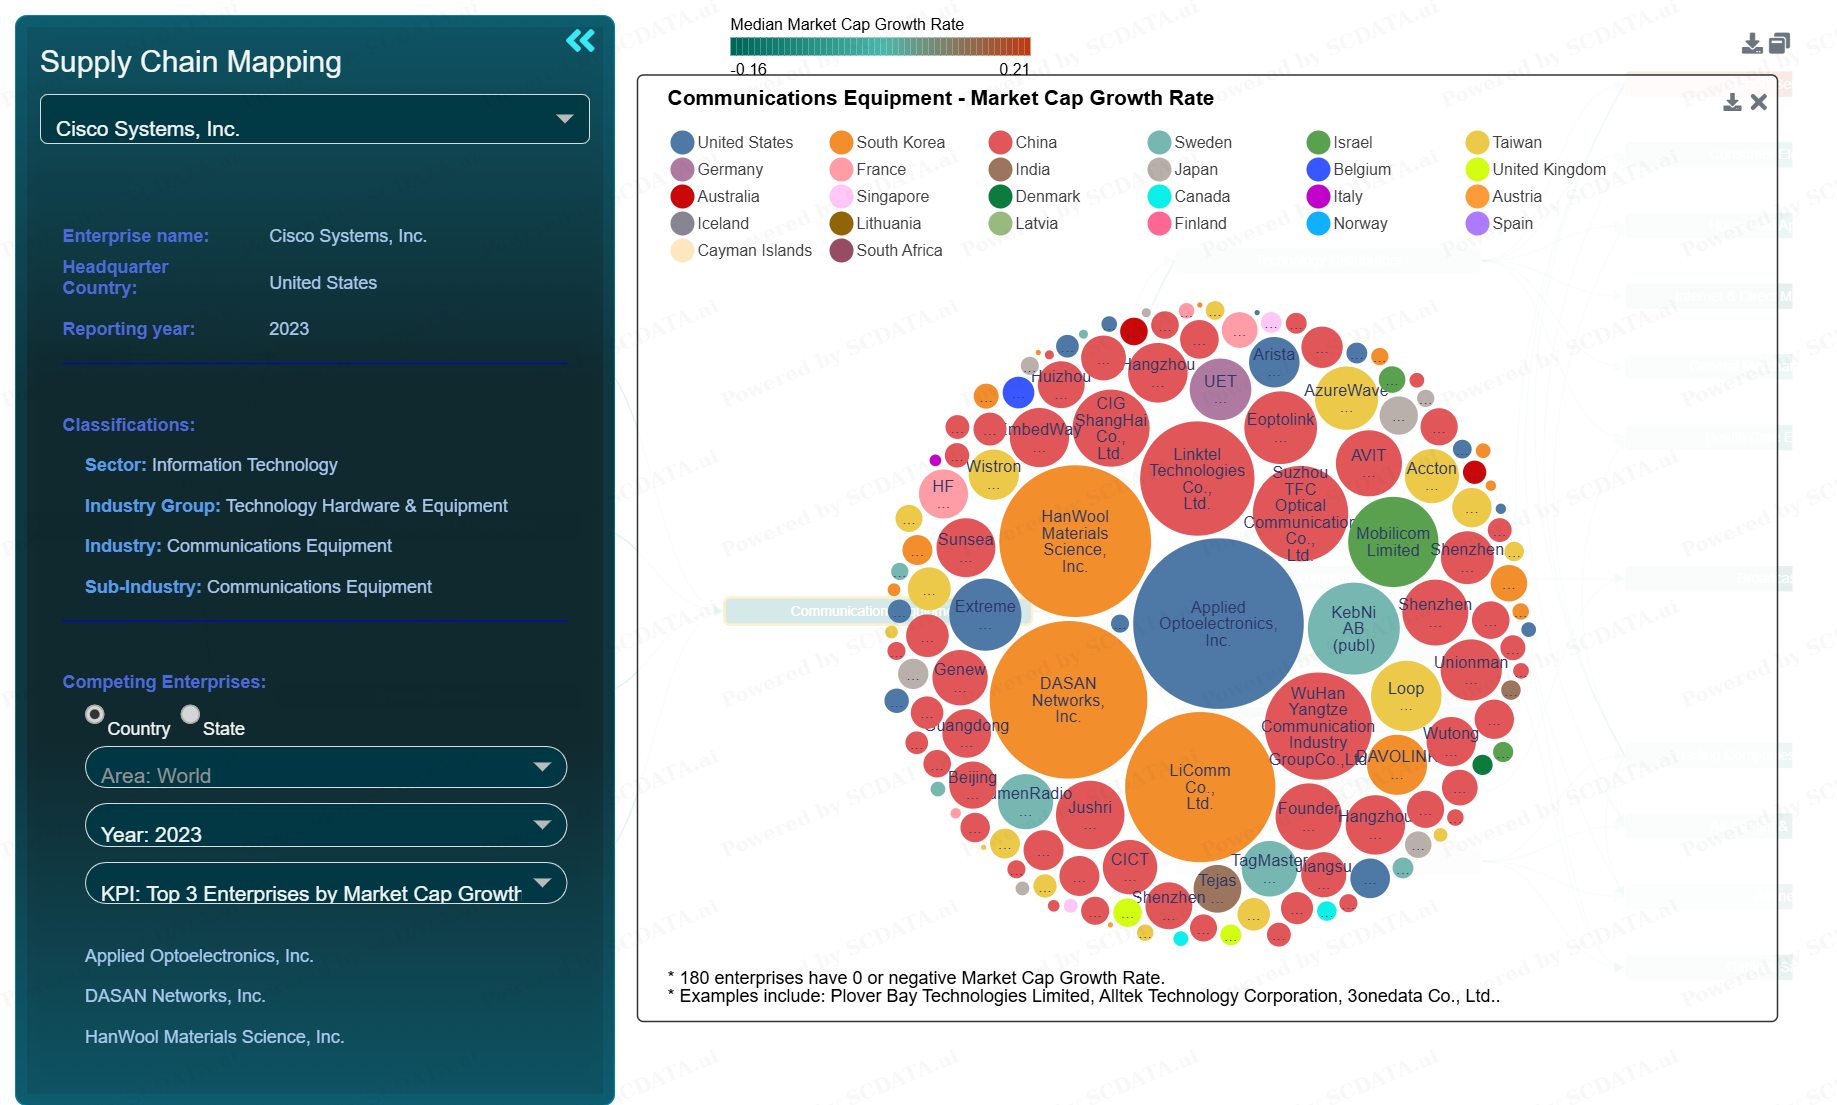Toggle Singapore legend entry
This screenshot has height=1105, width=1837.
(879, 197)
